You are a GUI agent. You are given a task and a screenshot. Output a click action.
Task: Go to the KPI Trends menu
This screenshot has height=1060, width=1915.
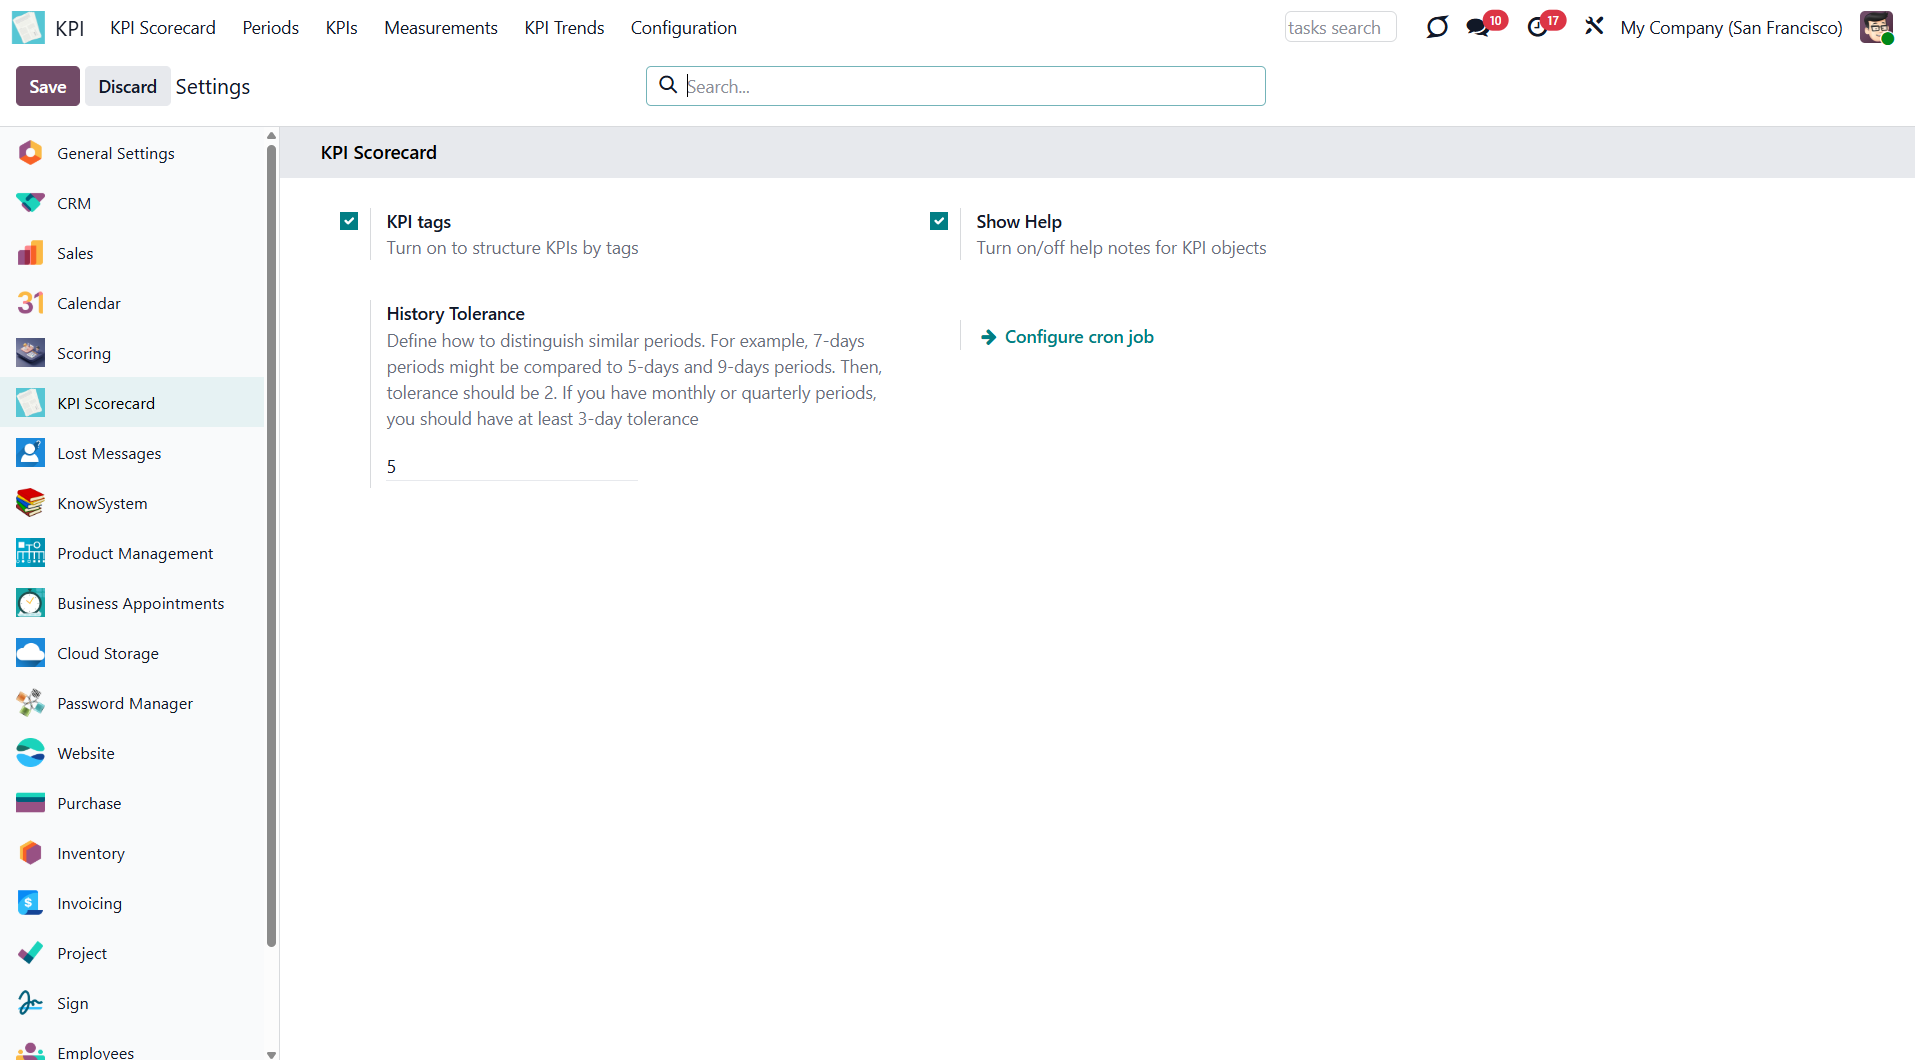564,28
